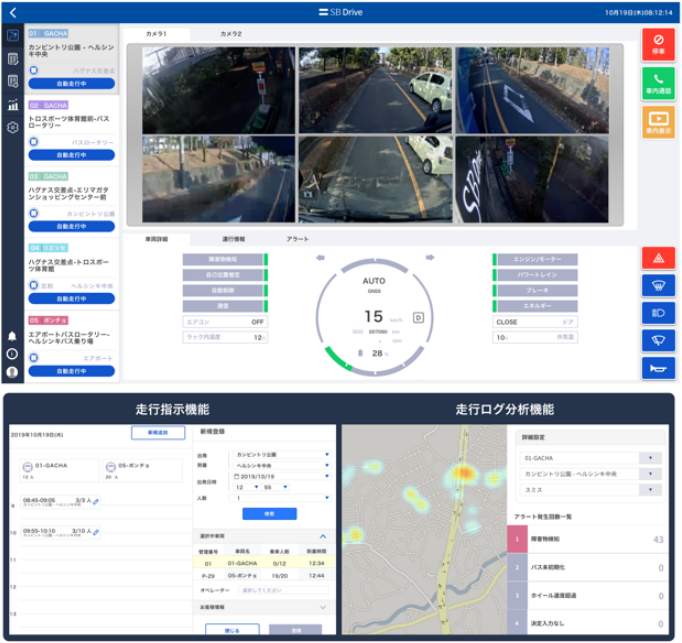This screenshot has width=682, height=643.
Task: Switch to the アラート tab
Action: pyautogui.click(x=298, y=240)
